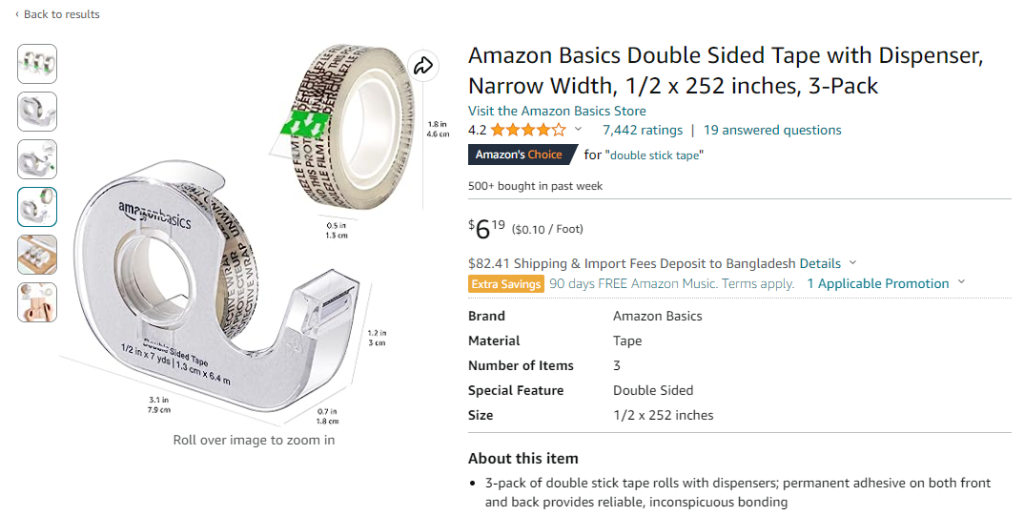Viewport: 1024px width, 516px height.
Task: Select first thumbnail showing three tape rolls
Action: (37, 64)
